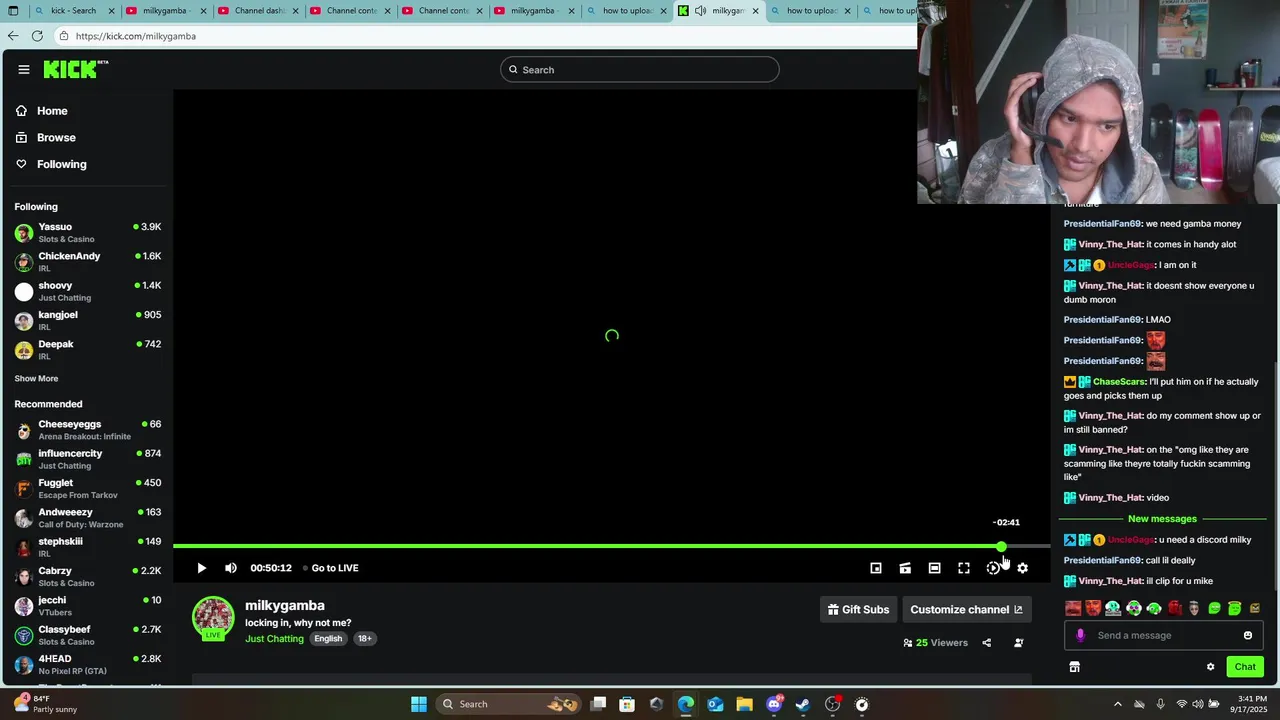Screen dimensions: 1280x720
Task: Open File Explorer from the taskbar
Action: [744, 704]
